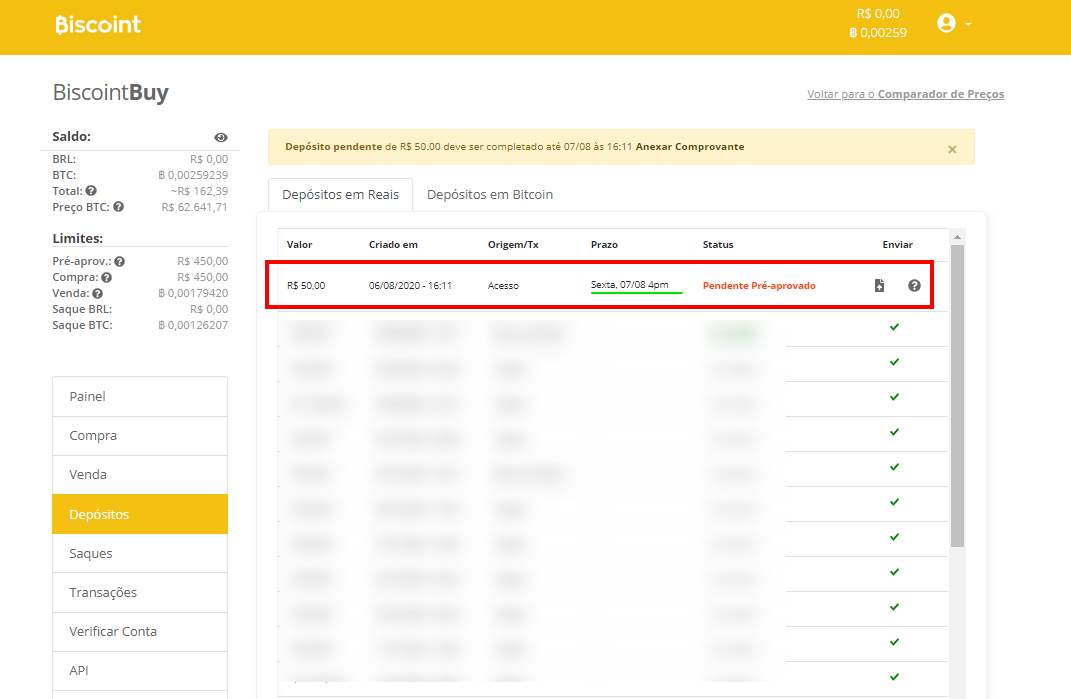This screenshot has width=1071, height=699.
Task: Click the Pendente Pré-aprovado status
Action: [759, 286]
